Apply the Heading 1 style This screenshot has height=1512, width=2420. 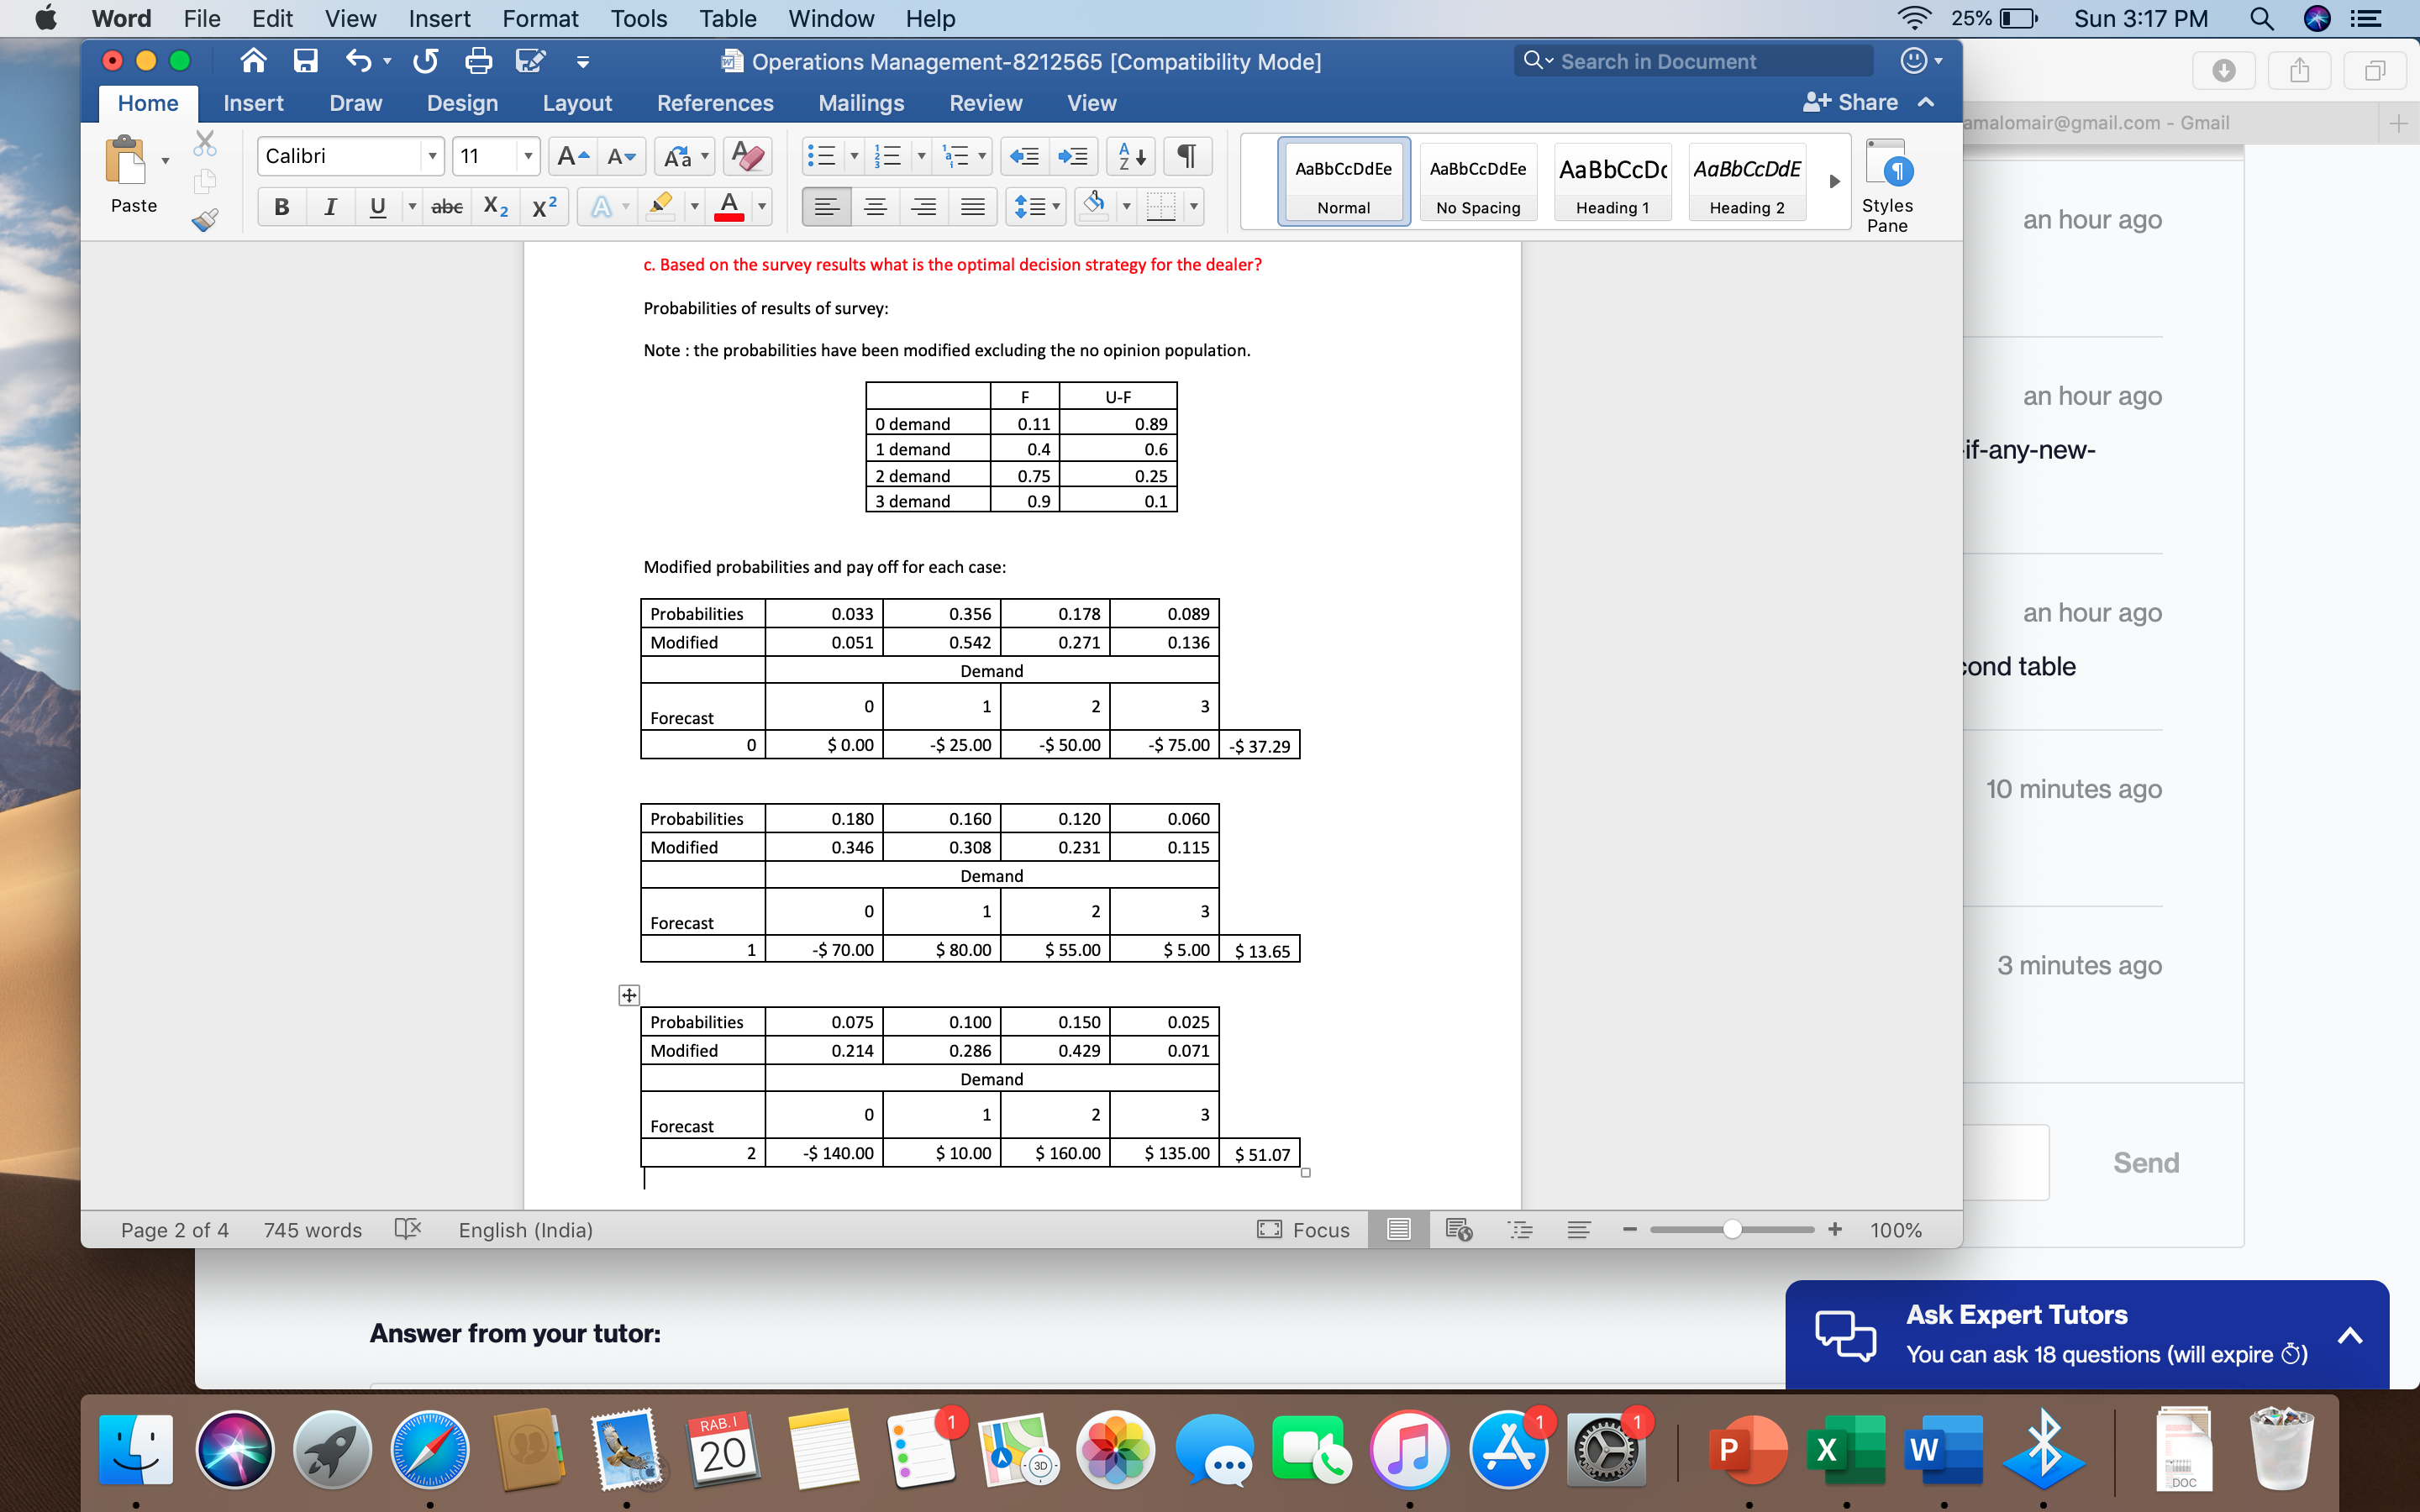coord(1612,182)
